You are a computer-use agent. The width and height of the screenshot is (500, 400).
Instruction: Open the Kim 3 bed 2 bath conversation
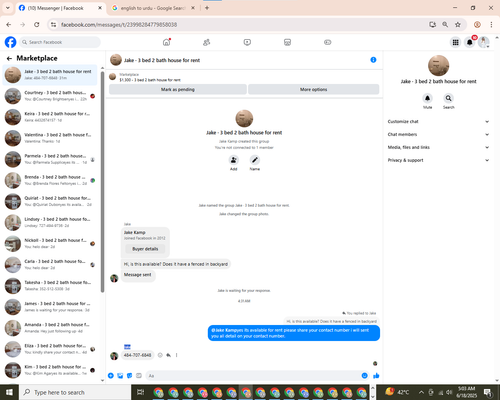(x=50, y=370)
